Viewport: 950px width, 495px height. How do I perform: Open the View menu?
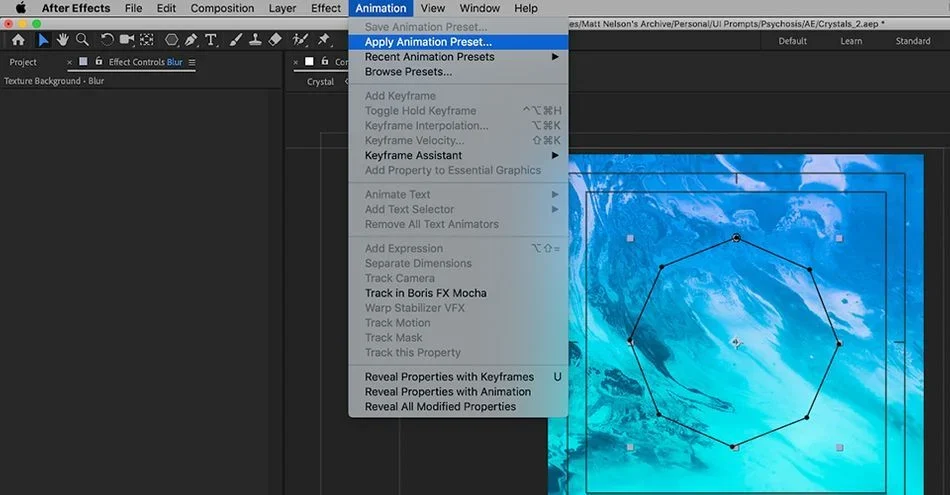click(433, 8)
